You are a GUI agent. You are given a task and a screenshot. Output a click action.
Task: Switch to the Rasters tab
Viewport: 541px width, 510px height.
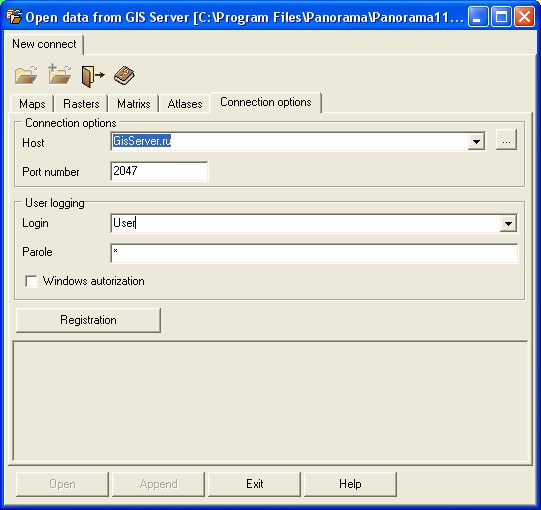[81, 104]
